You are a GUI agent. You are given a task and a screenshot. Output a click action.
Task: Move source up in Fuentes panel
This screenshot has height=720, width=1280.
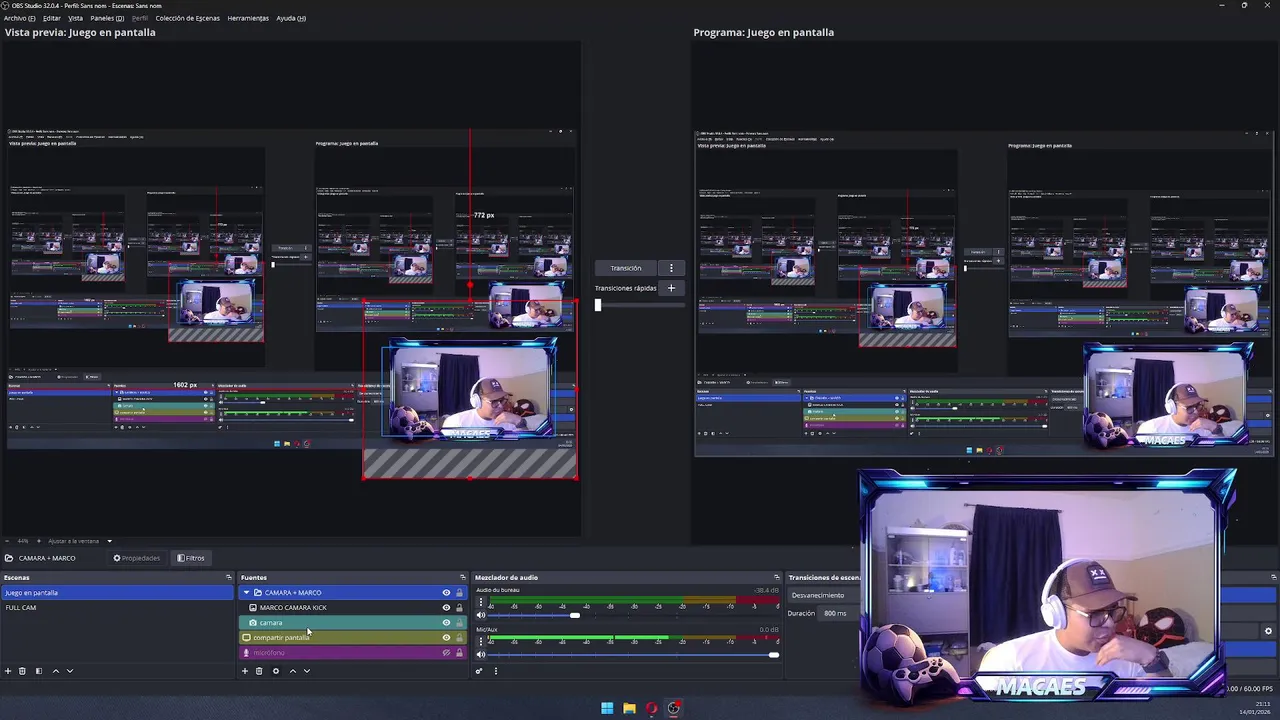click(292, 671)
